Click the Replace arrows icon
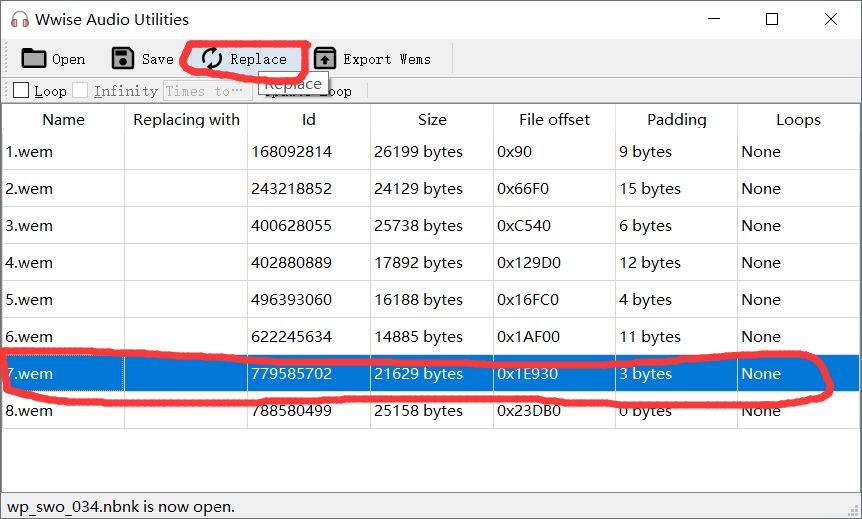The height and width of the screenshot is (519, 862). 212,58
